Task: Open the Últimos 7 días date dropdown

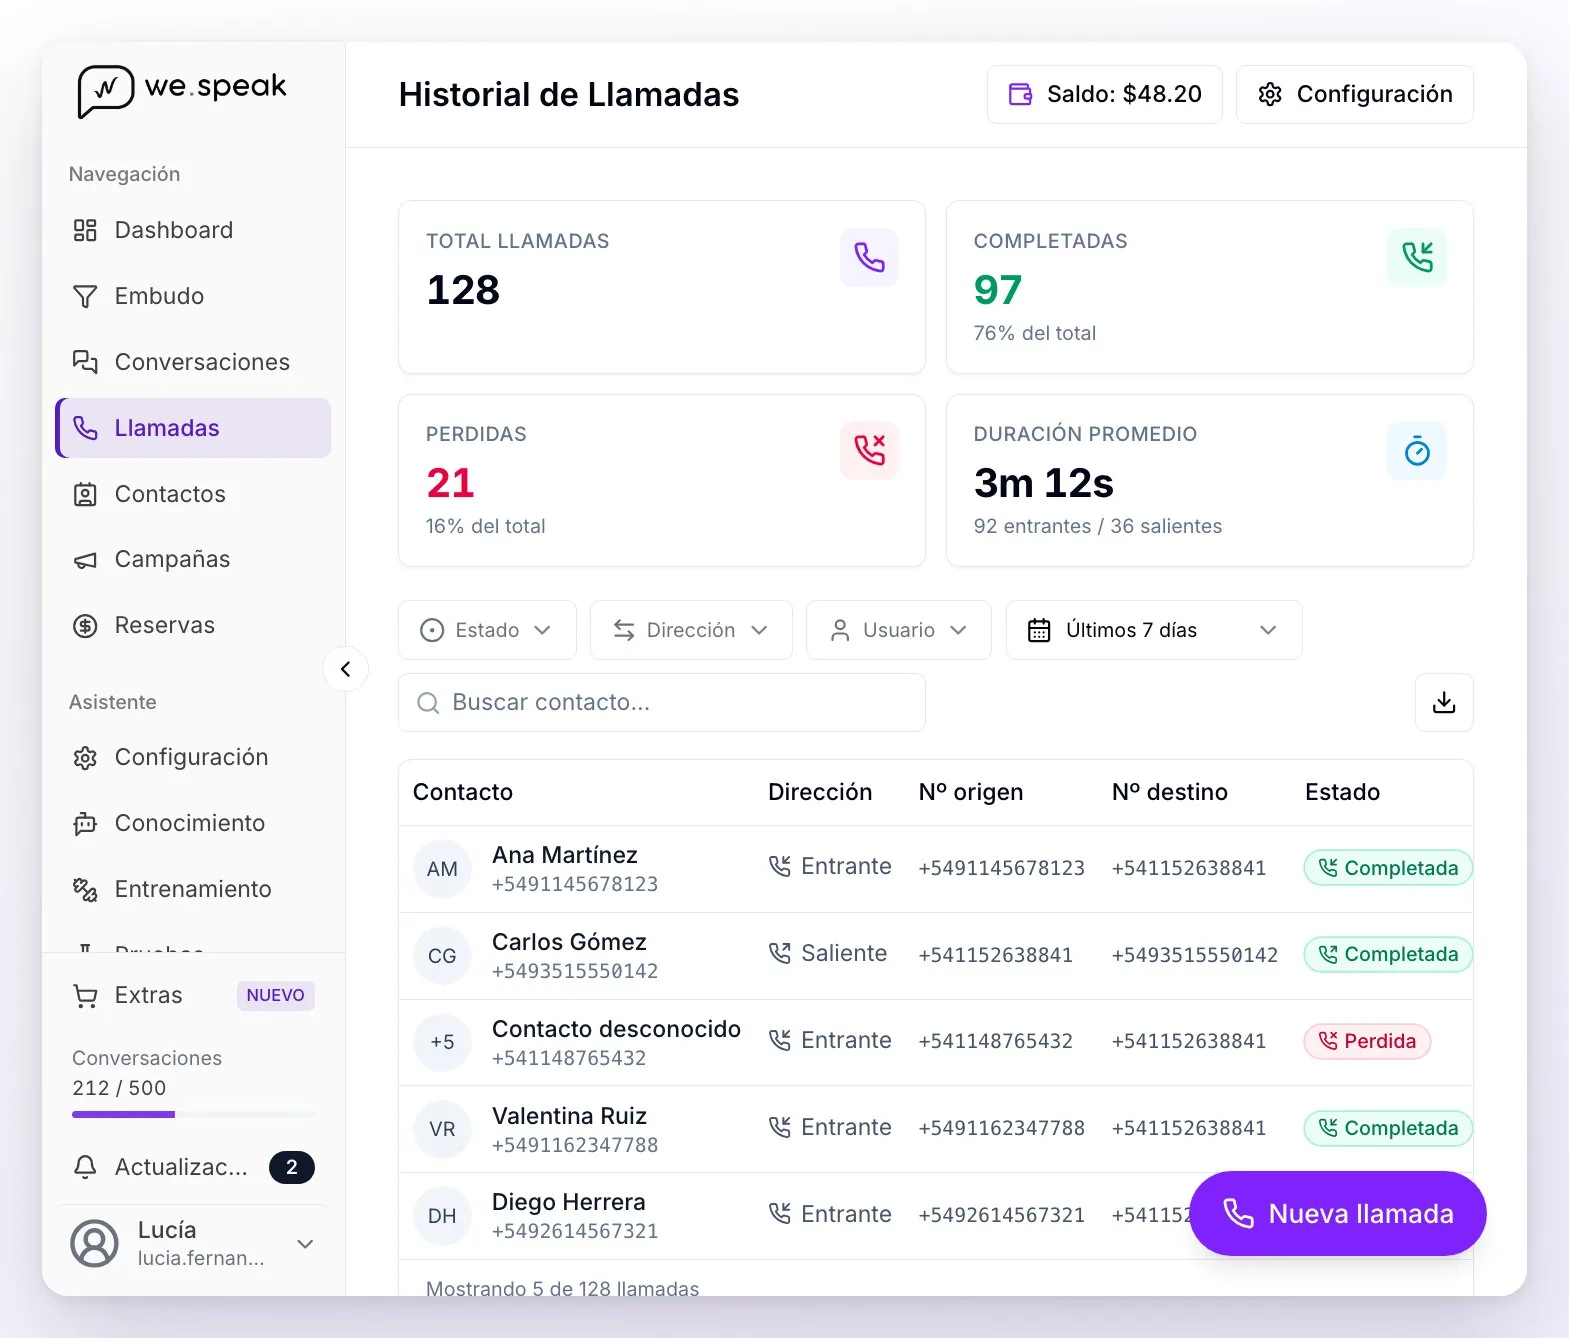Action: (1154, 630)
